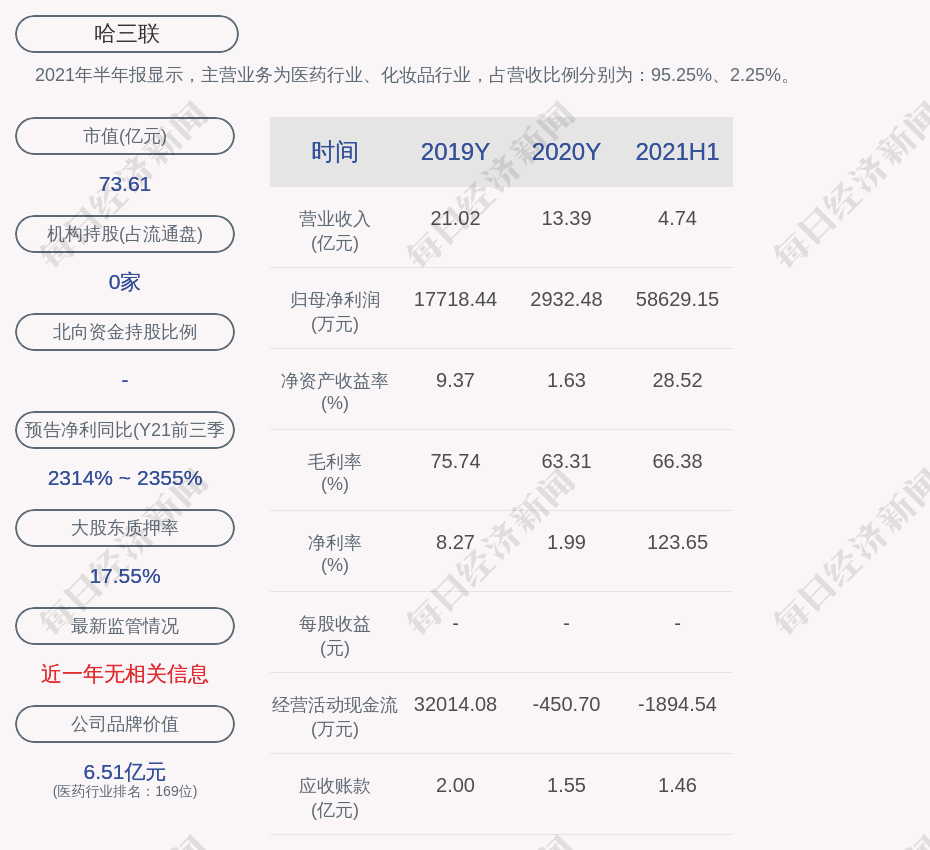The height and width of the screenshot is (850, 930).
Task: Click the red 近一年无相关信息 text
Action: pyautogui.click(x=125, y=674)
